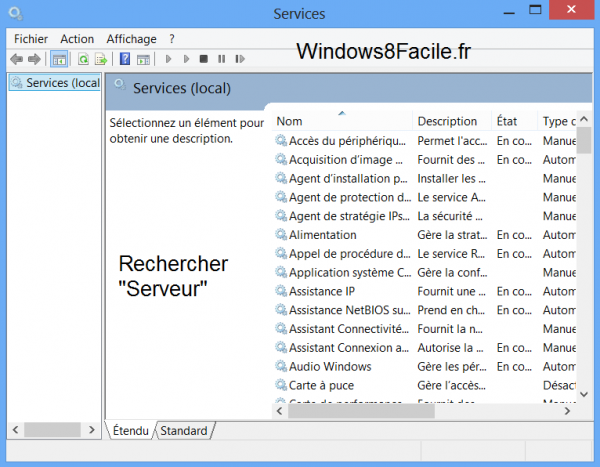The width and height of the screenshot is (600, 467).
Task: Click the Back arrow toolbar icon
Action: 16,59
